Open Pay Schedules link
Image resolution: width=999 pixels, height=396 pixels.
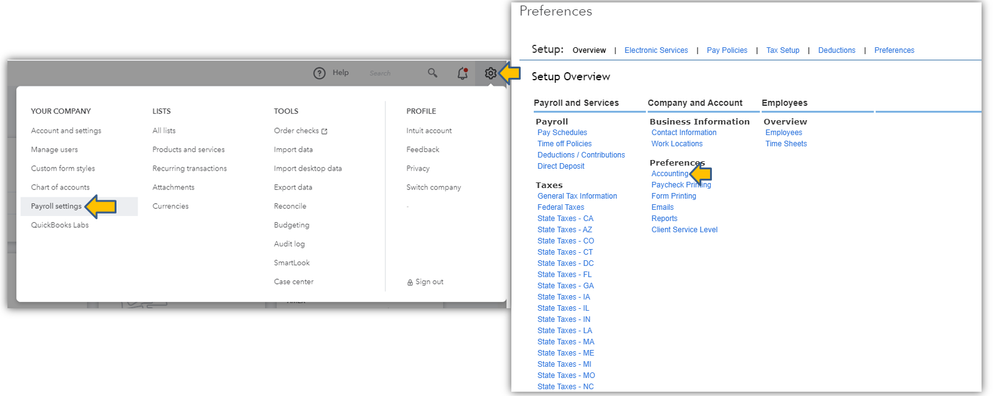(x=562, y=132)
